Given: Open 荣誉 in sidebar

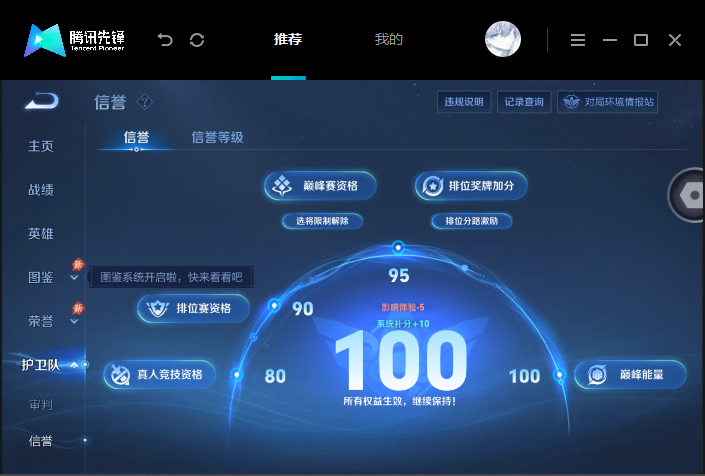Looking at the screenshot, I should coord(41,321).
